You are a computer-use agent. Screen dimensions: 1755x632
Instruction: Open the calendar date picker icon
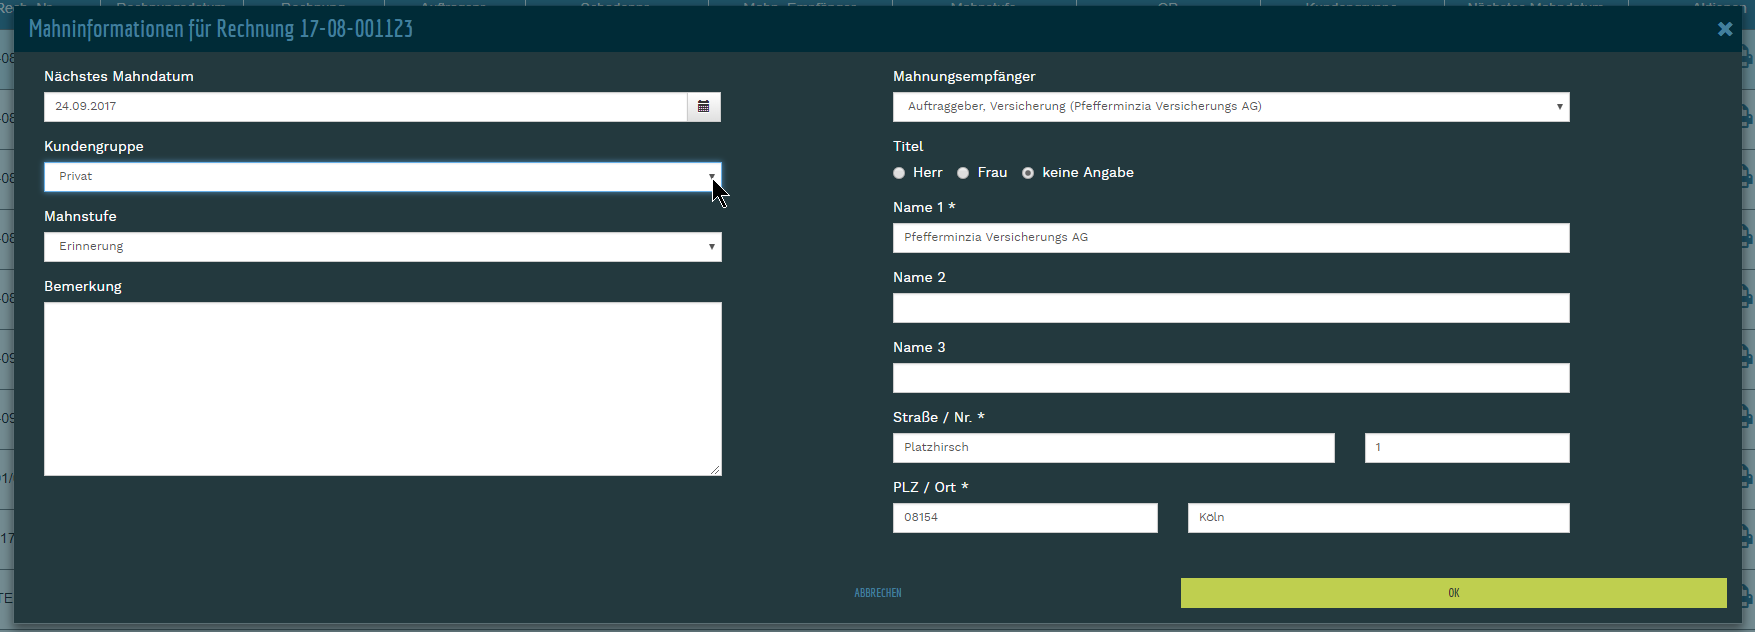pyautogui.click(x=703, y=107)
